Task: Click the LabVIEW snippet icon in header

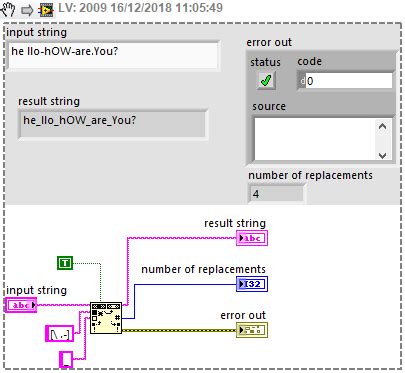Action: pos(46,10)
